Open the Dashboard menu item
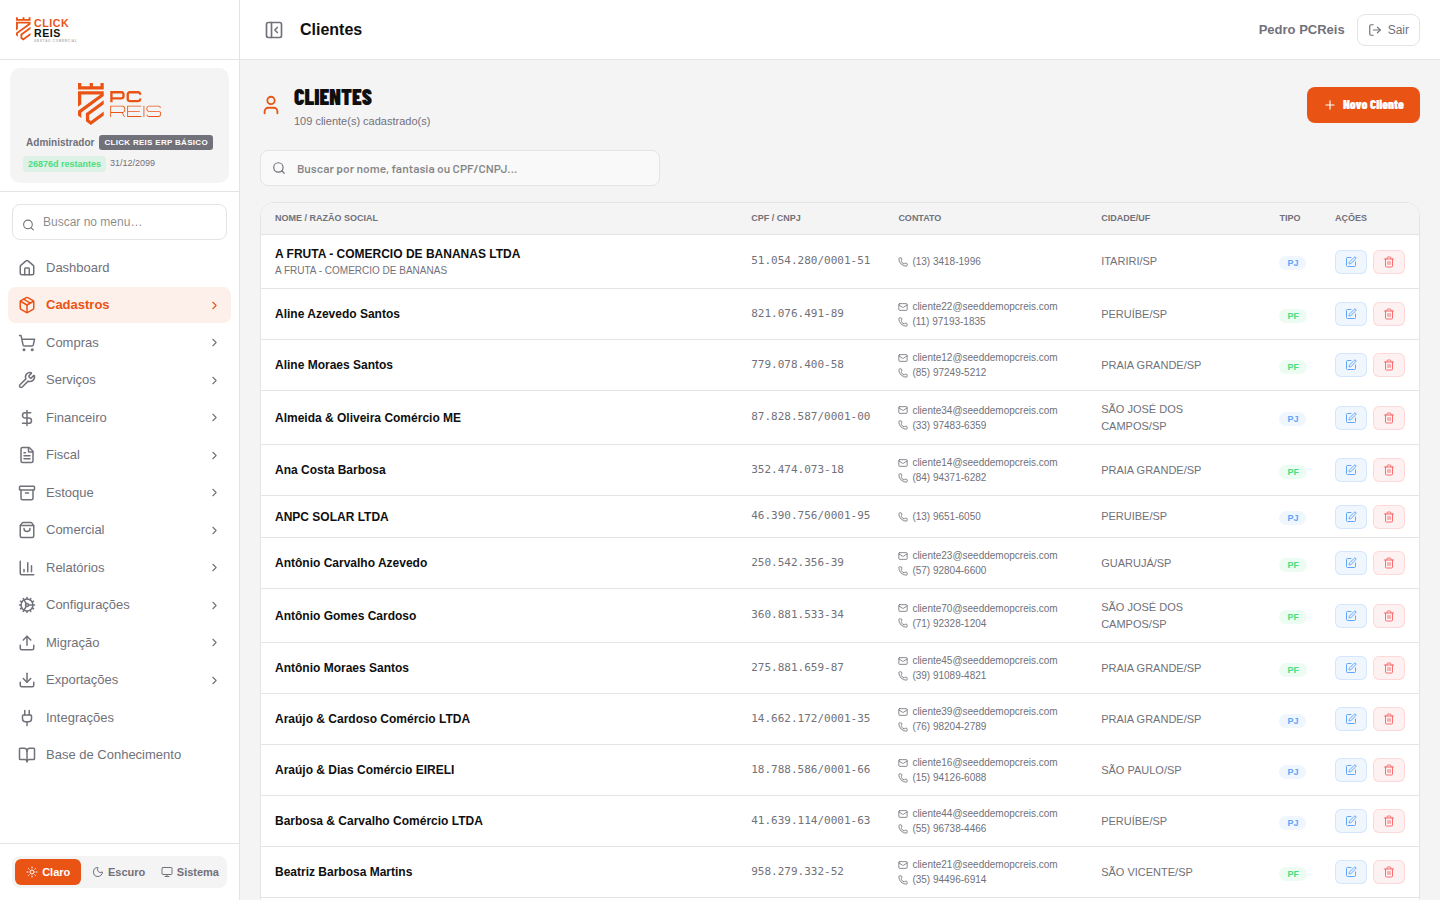This screenshot has height=900, width=1440. [x=119, y=268]
